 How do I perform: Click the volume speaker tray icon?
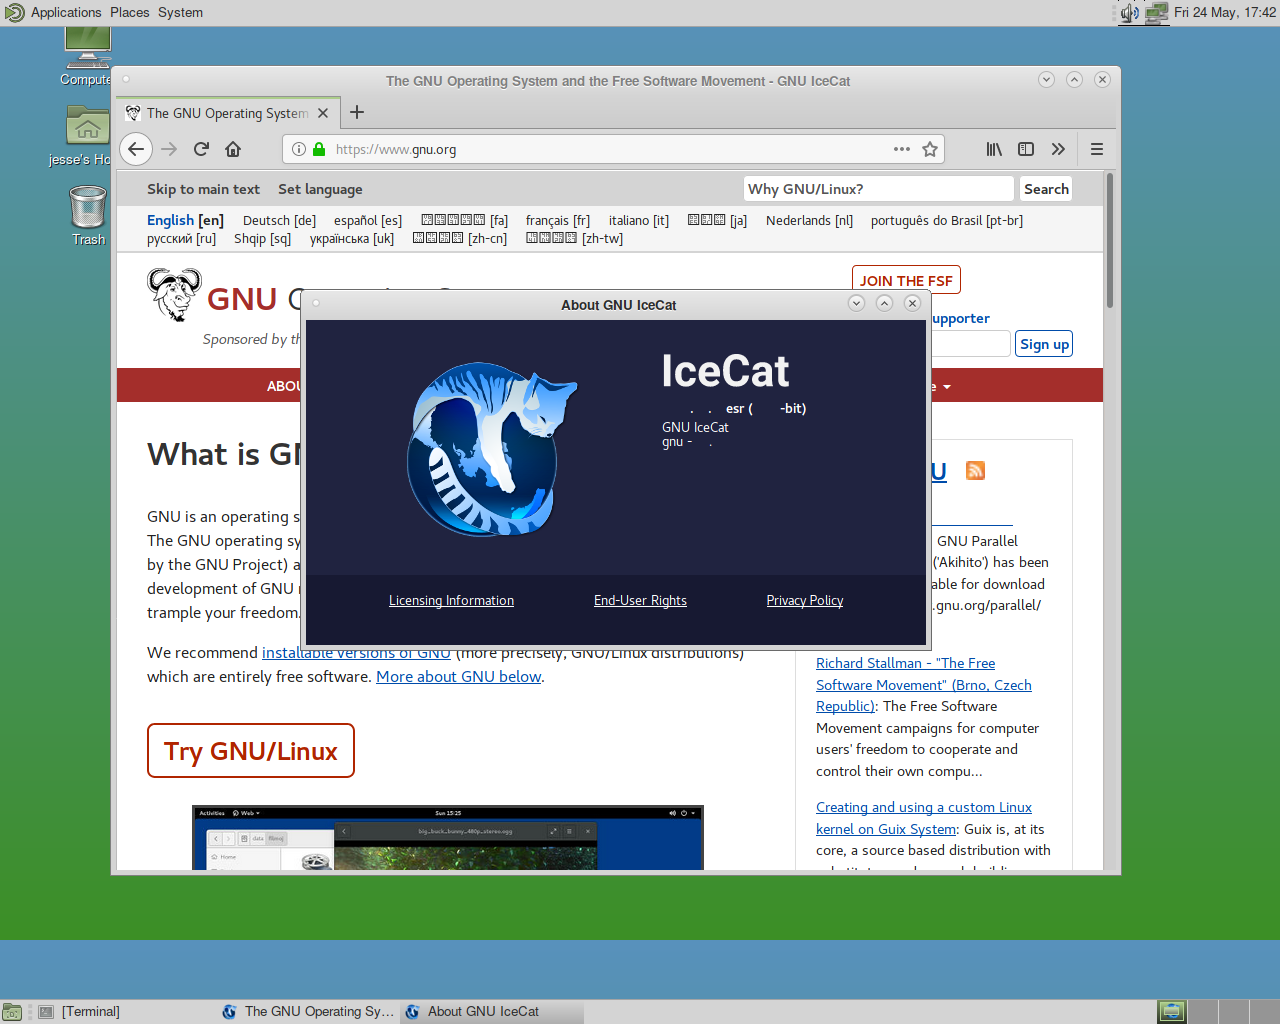[1130, 12]
